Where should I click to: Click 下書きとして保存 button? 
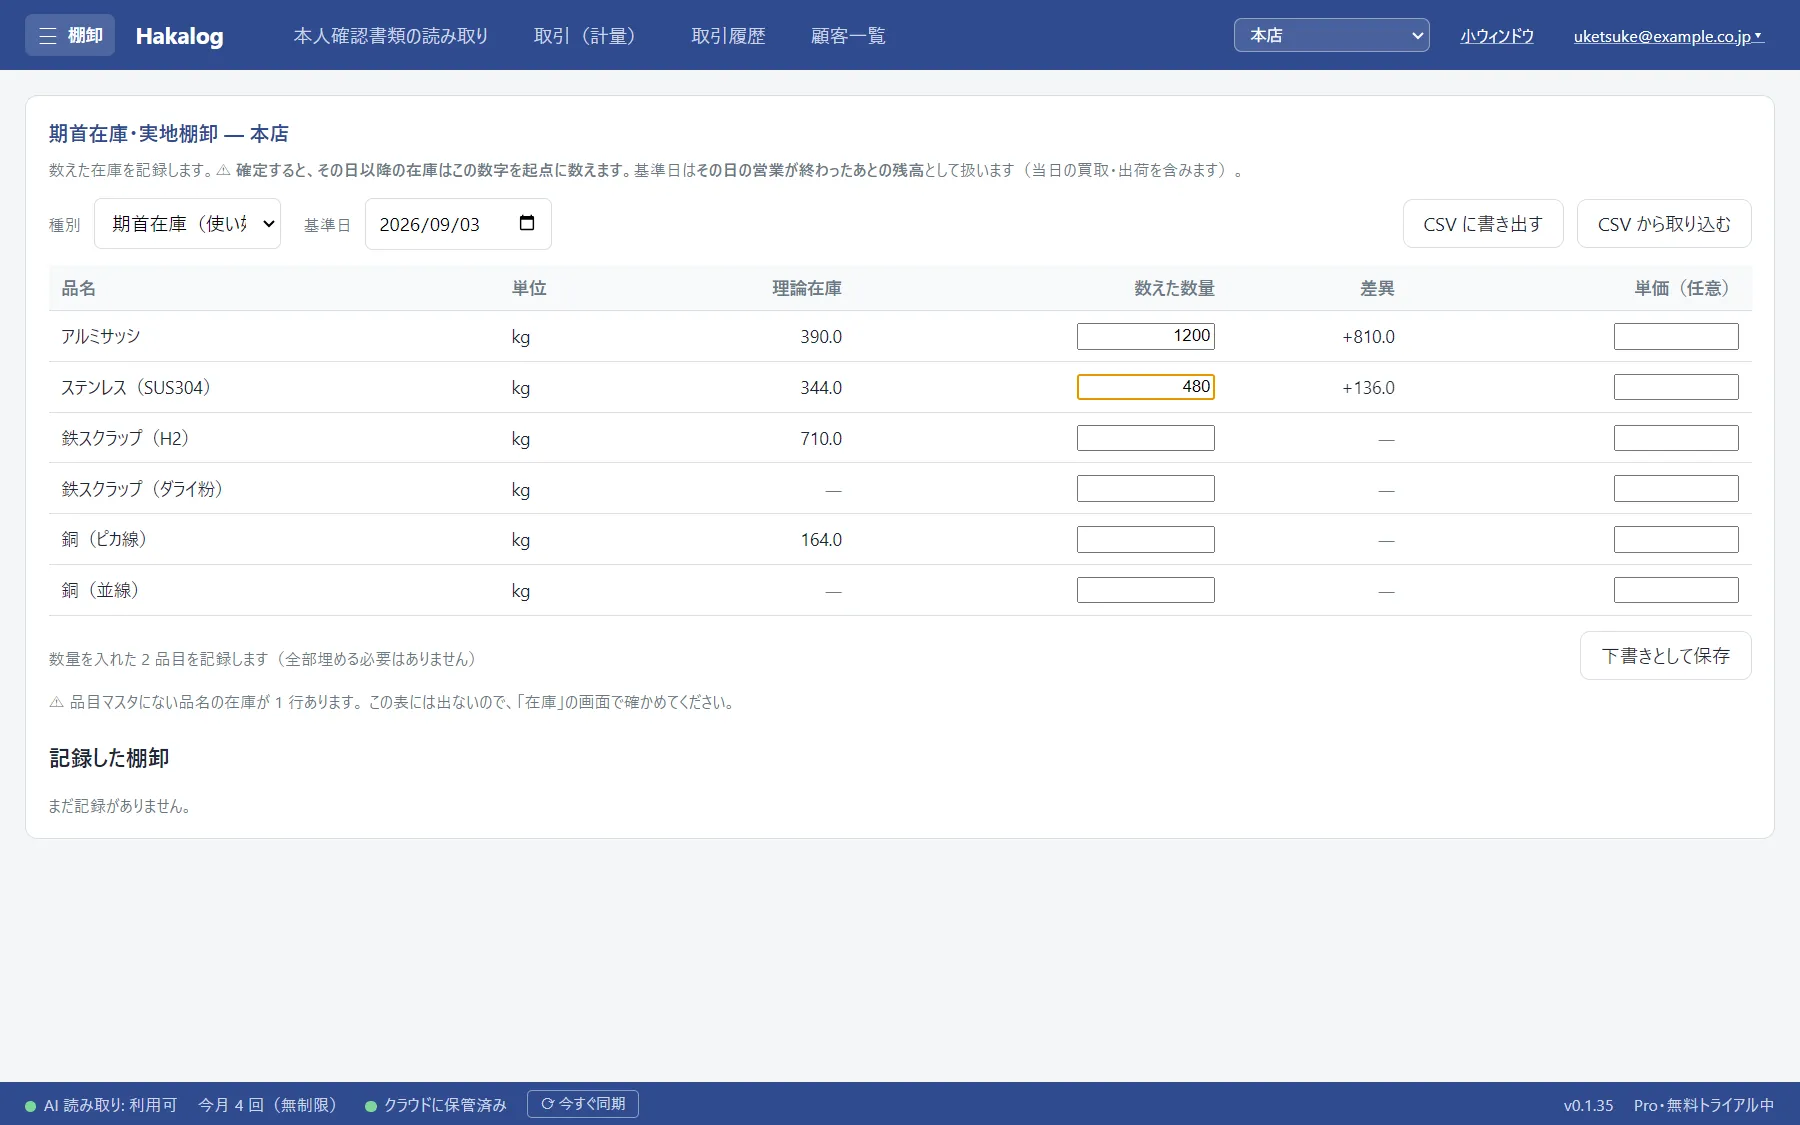1666,656
